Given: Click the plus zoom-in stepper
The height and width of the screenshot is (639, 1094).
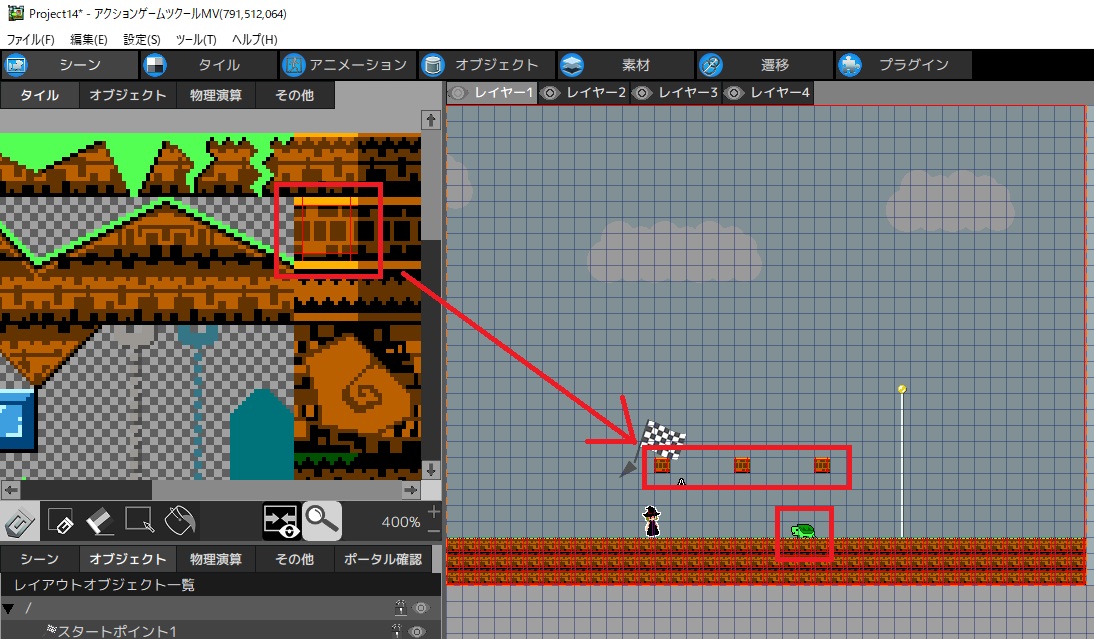Looking at the screenshot, I should point(434,511).
